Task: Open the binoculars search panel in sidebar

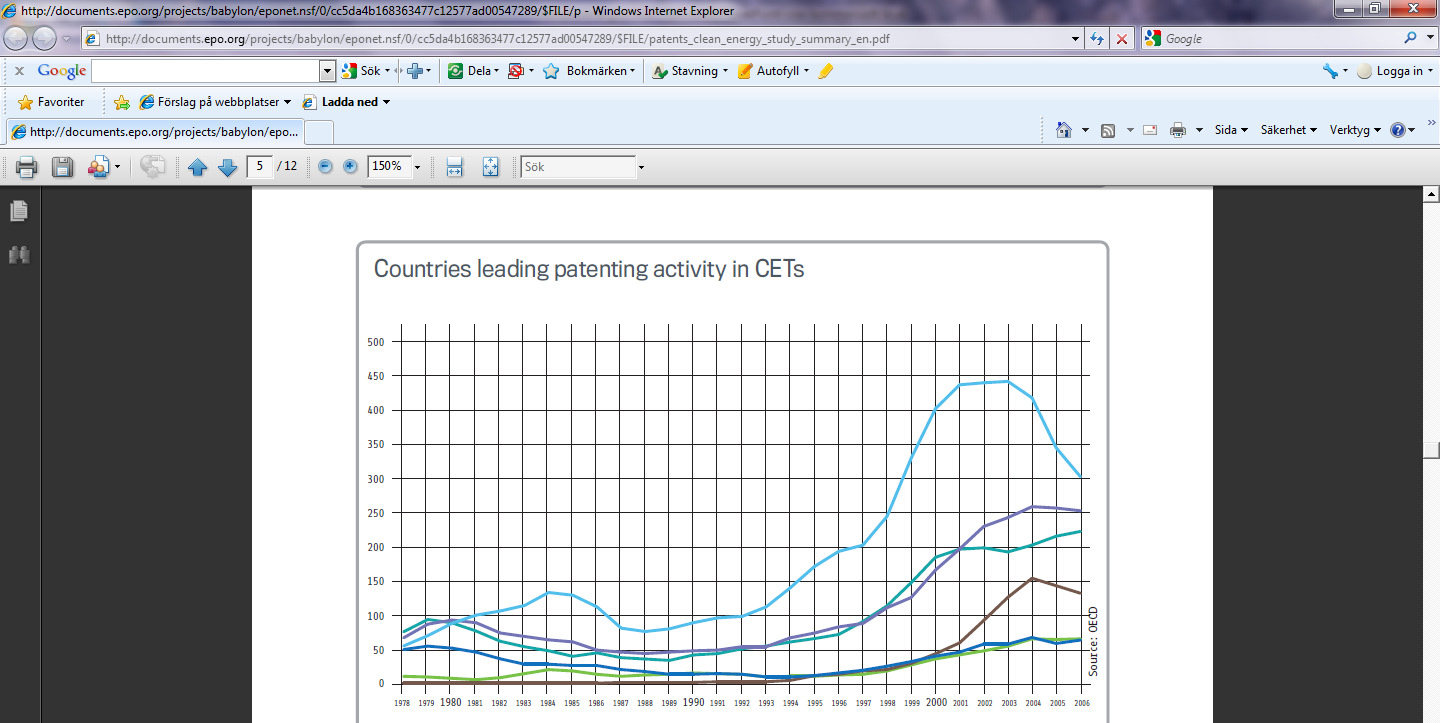Action: tap(19, 255)
